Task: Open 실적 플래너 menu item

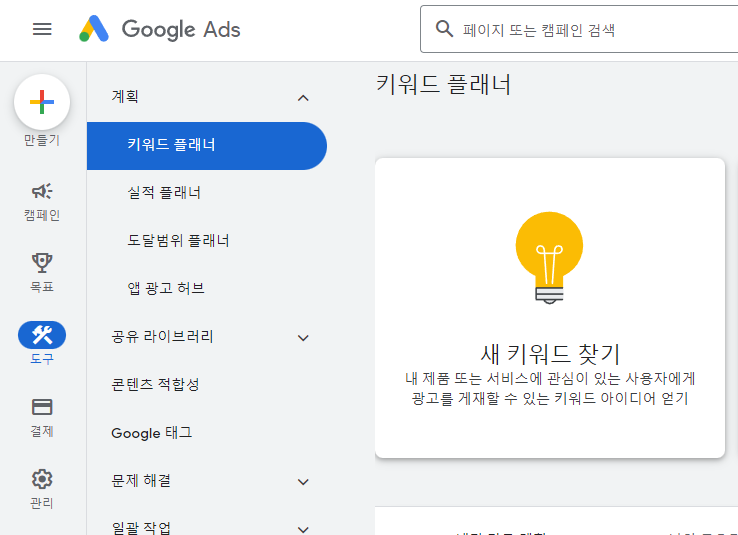Action: click(164, 193)
